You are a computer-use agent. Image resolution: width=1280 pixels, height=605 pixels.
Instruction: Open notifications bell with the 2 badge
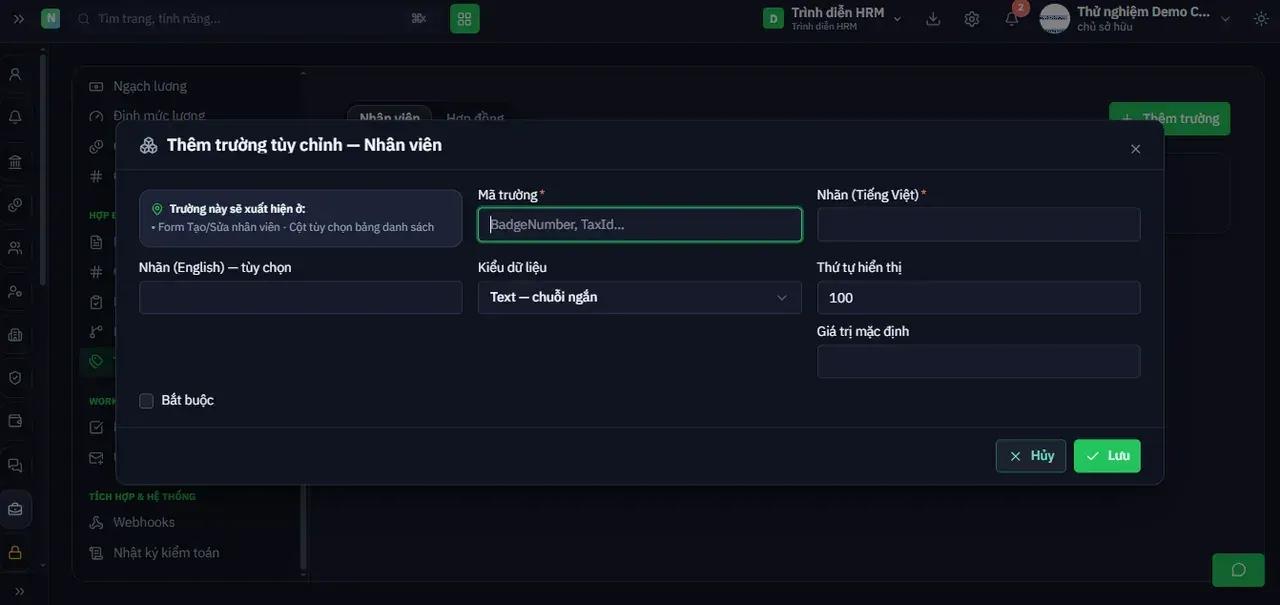(x=1012, y=19)
